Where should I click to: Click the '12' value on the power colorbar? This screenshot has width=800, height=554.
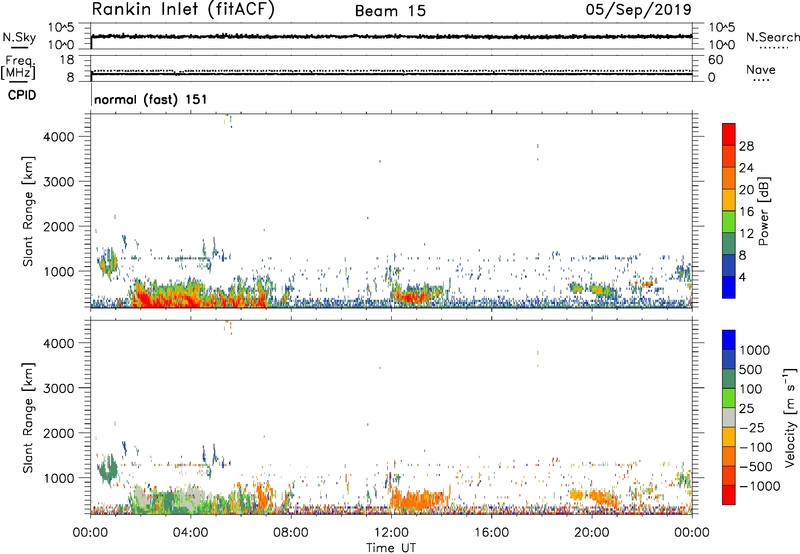(746, 234)
